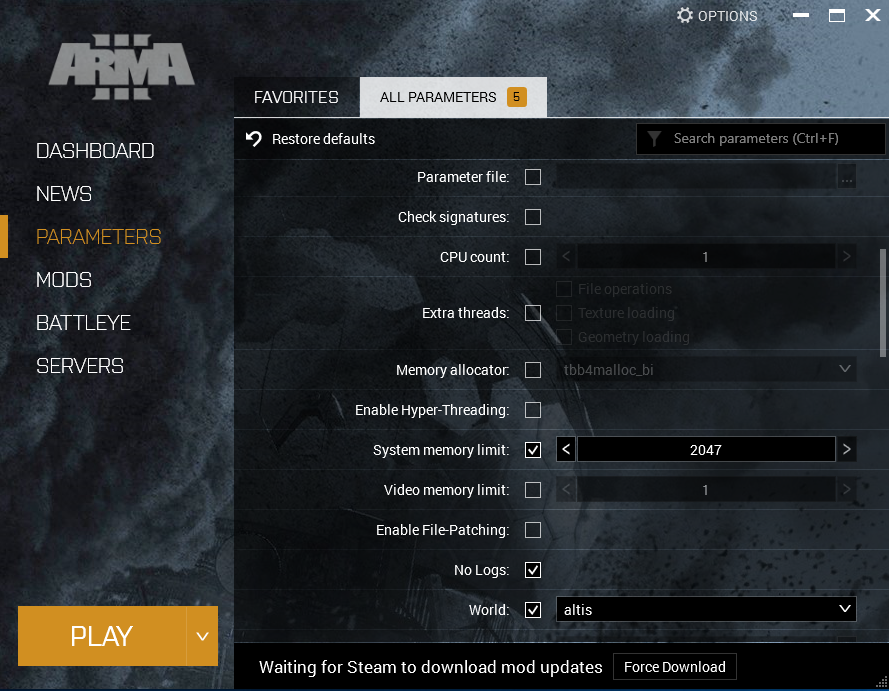Browse for parameter file with ellipsis button
This screenshot has height=691, width=889.
click(x=846, y=177)
